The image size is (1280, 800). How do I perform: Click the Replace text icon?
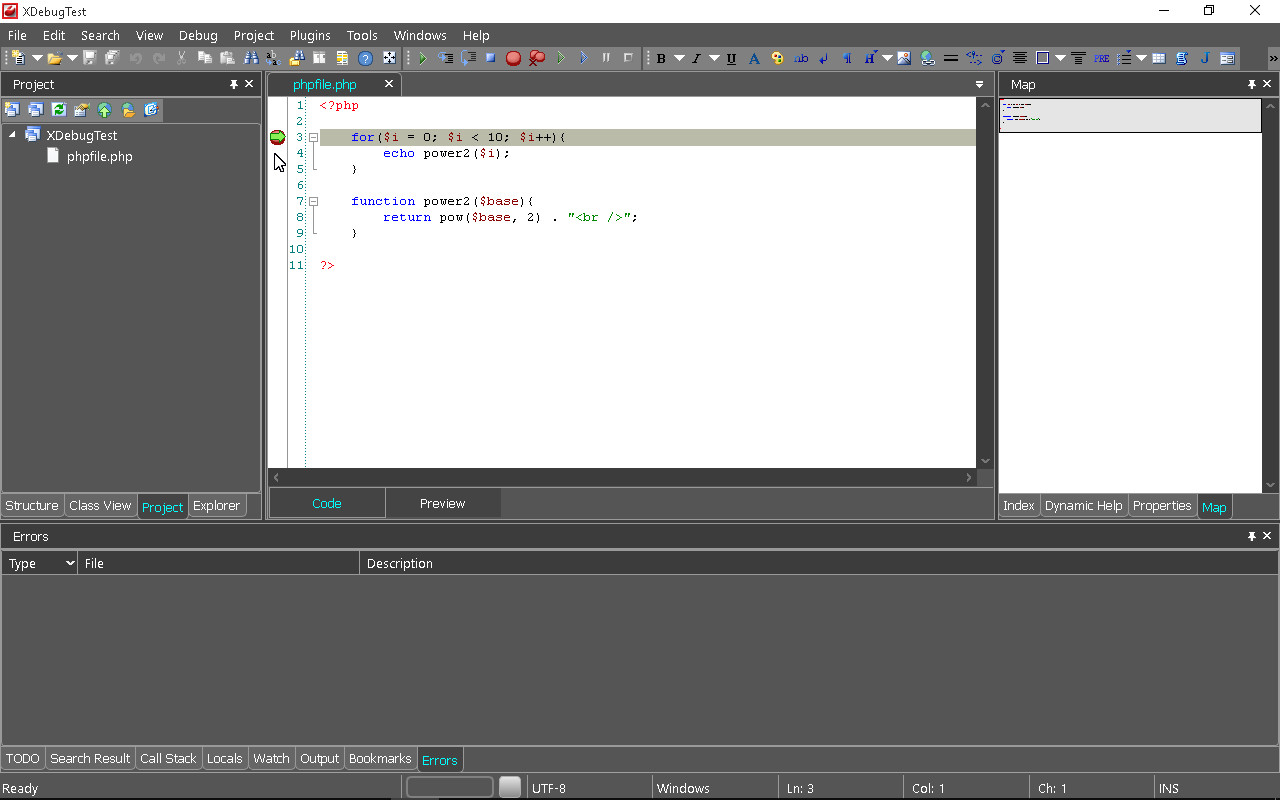tap(273, 58)
